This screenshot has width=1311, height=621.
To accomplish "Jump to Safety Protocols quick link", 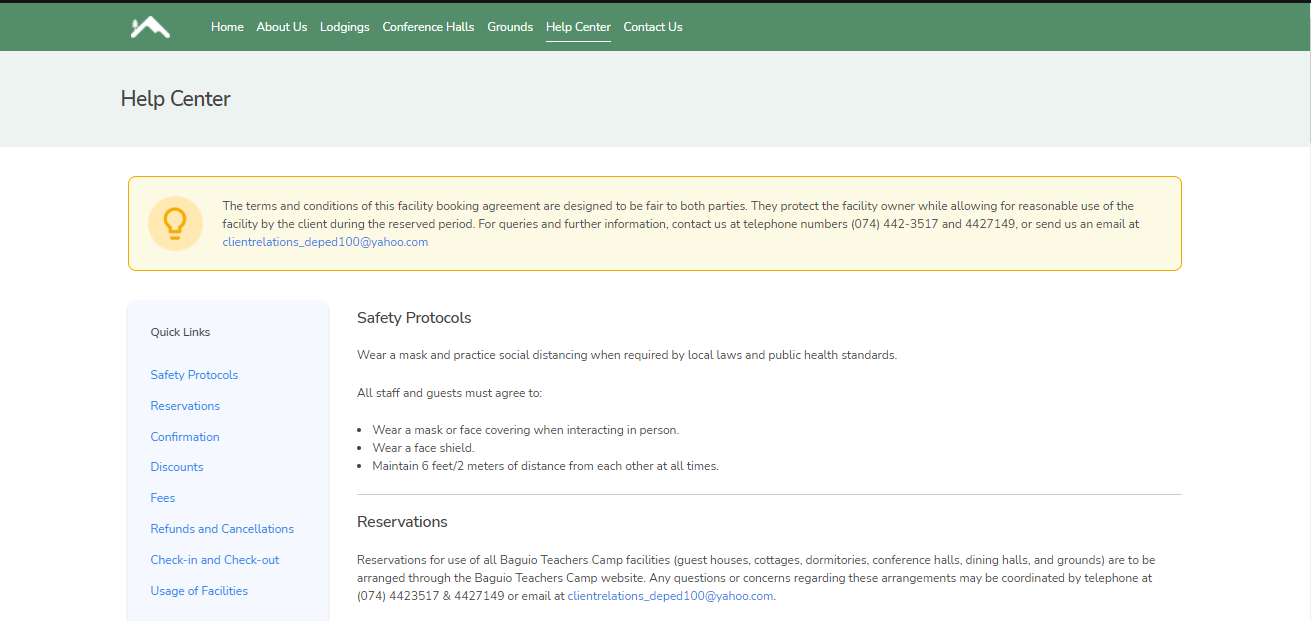I will pyautogui.click(x=194, y=375).
